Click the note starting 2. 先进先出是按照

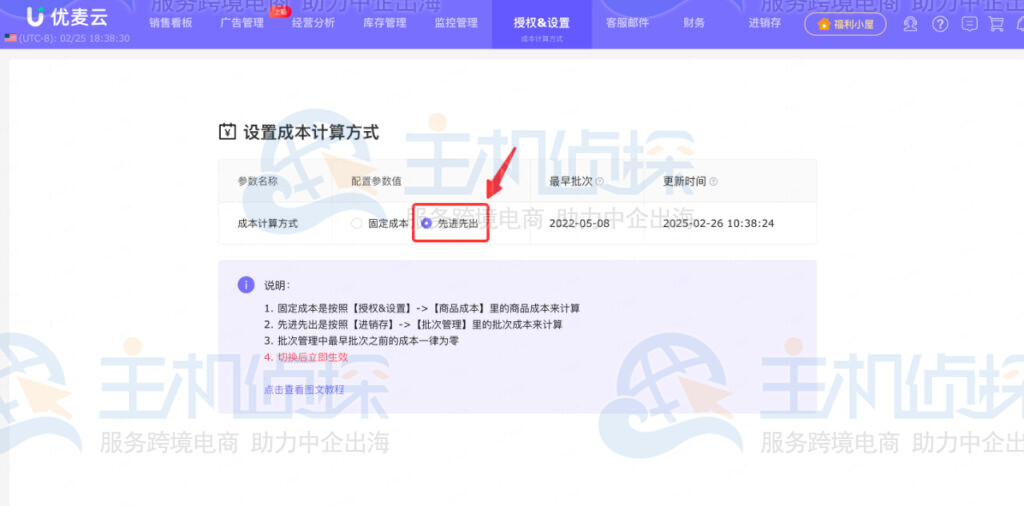click(x=413, y=324)
